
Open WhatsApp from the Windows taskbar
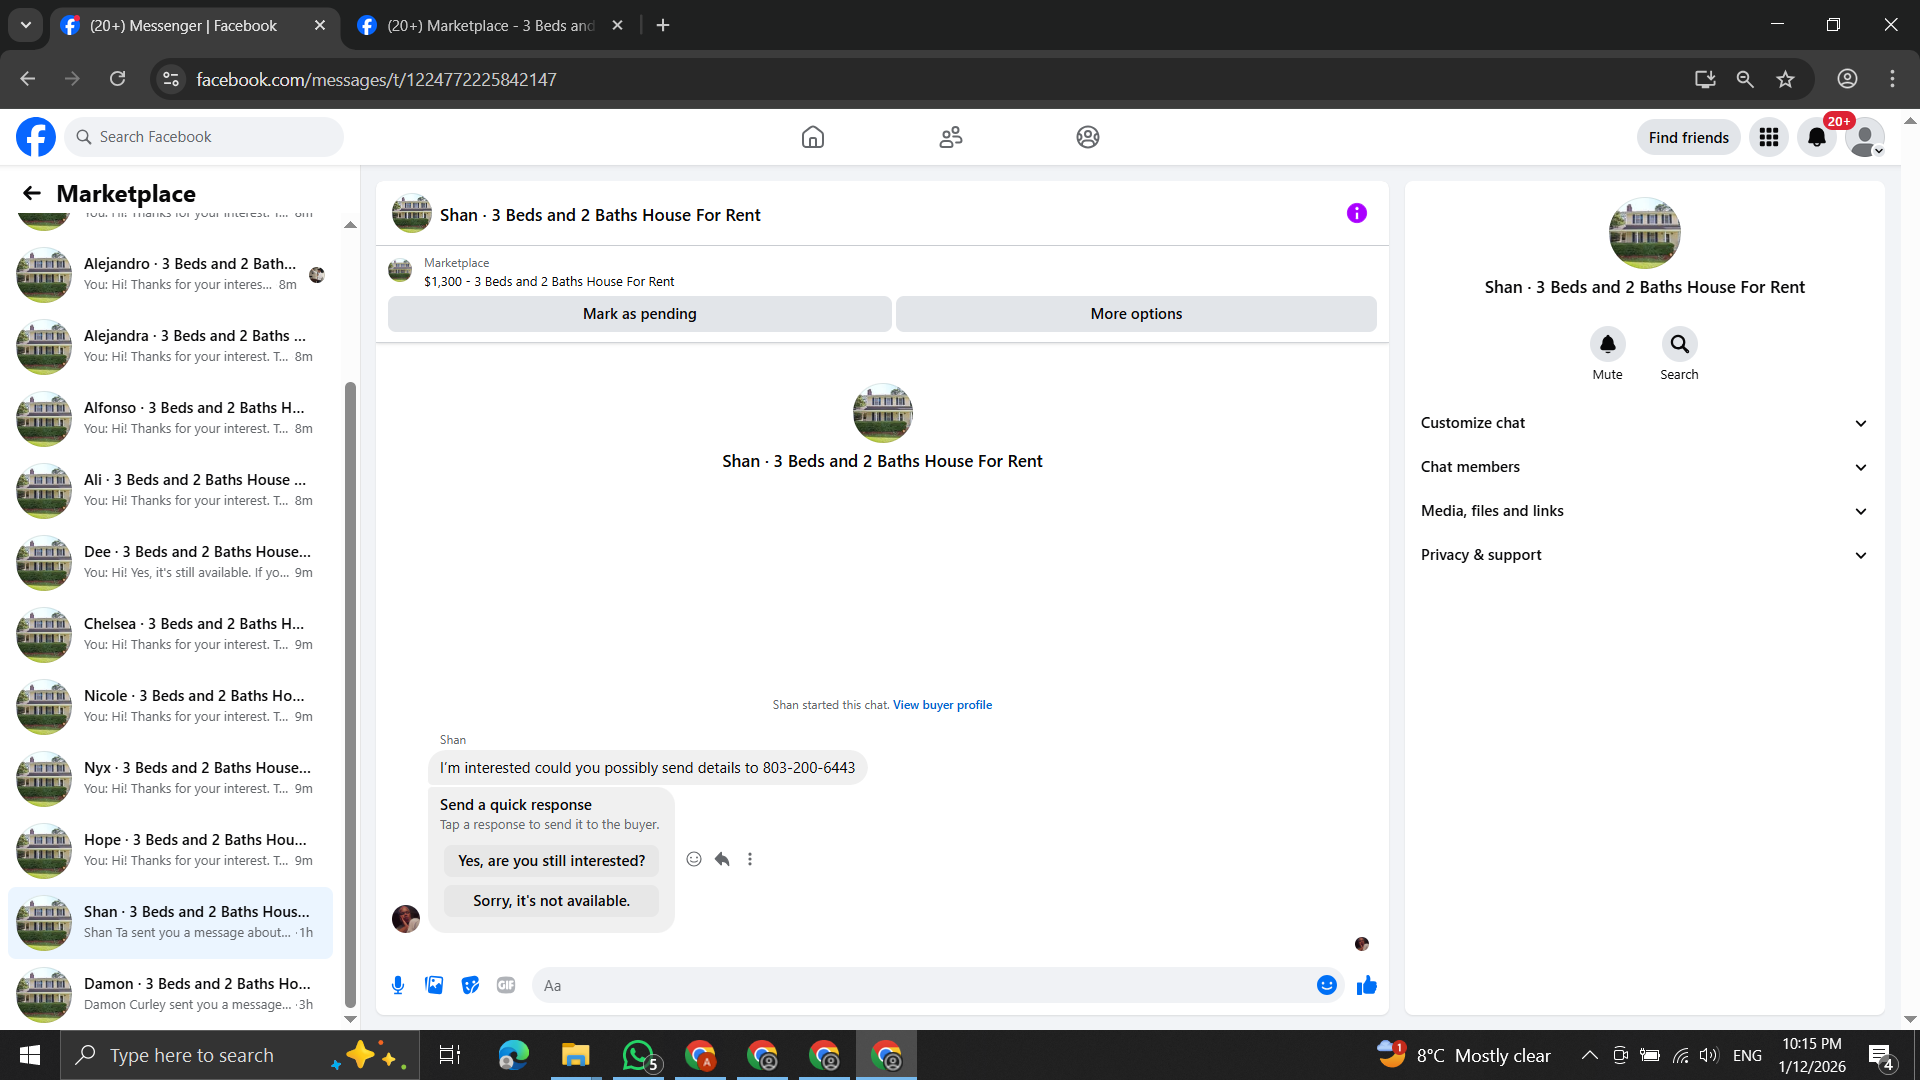pos(638,1055)
